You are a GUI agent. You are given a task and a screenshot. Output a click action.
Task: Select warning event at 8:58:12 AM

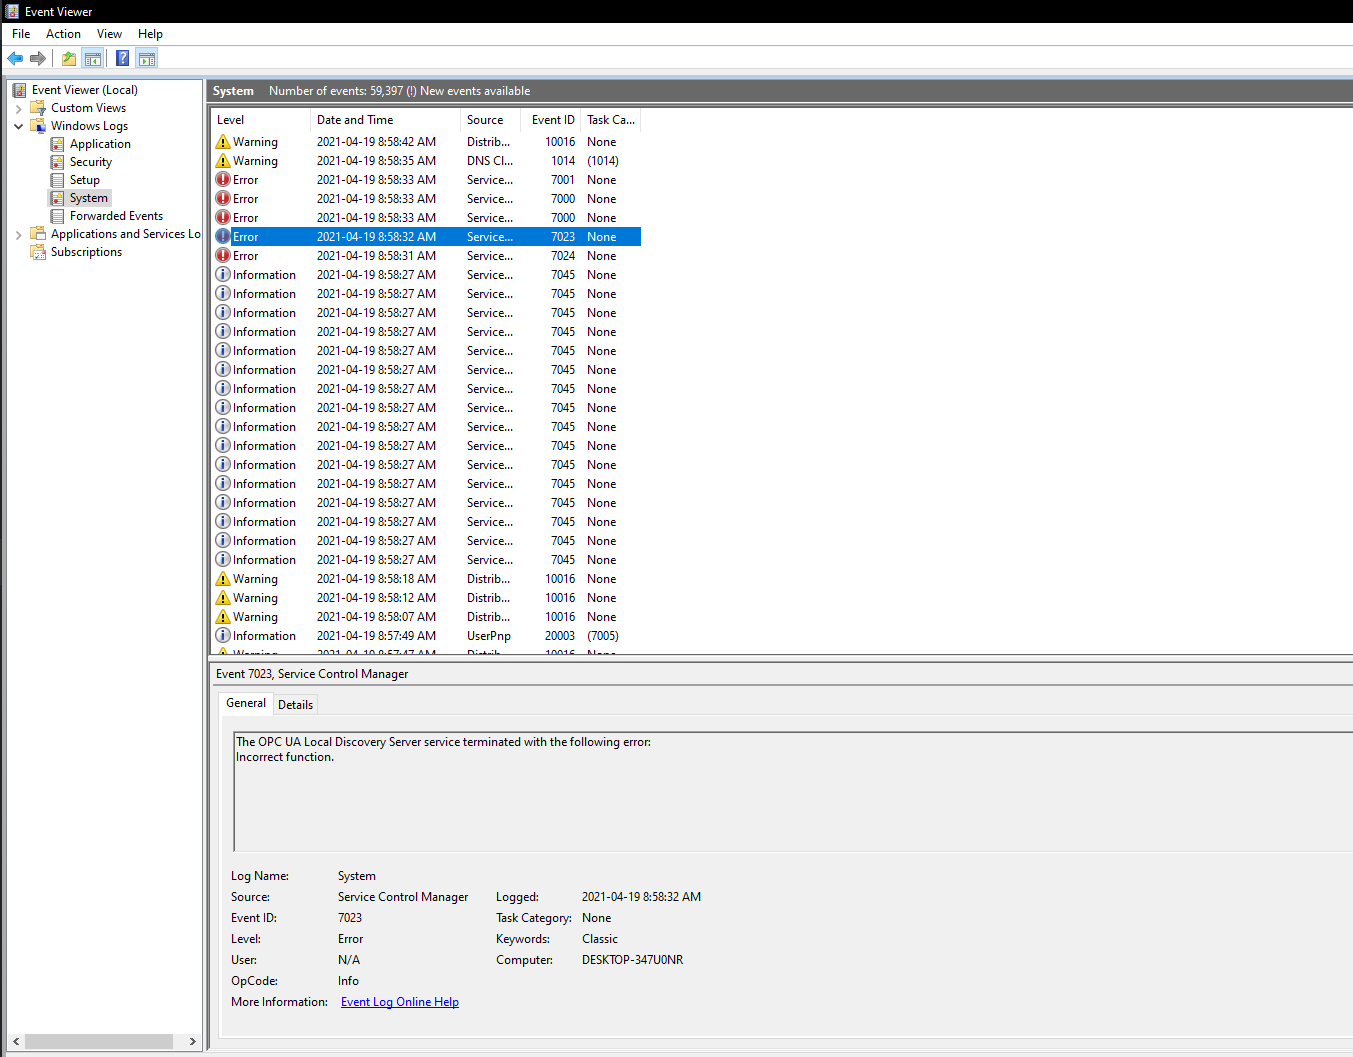(x=427, y=598)
